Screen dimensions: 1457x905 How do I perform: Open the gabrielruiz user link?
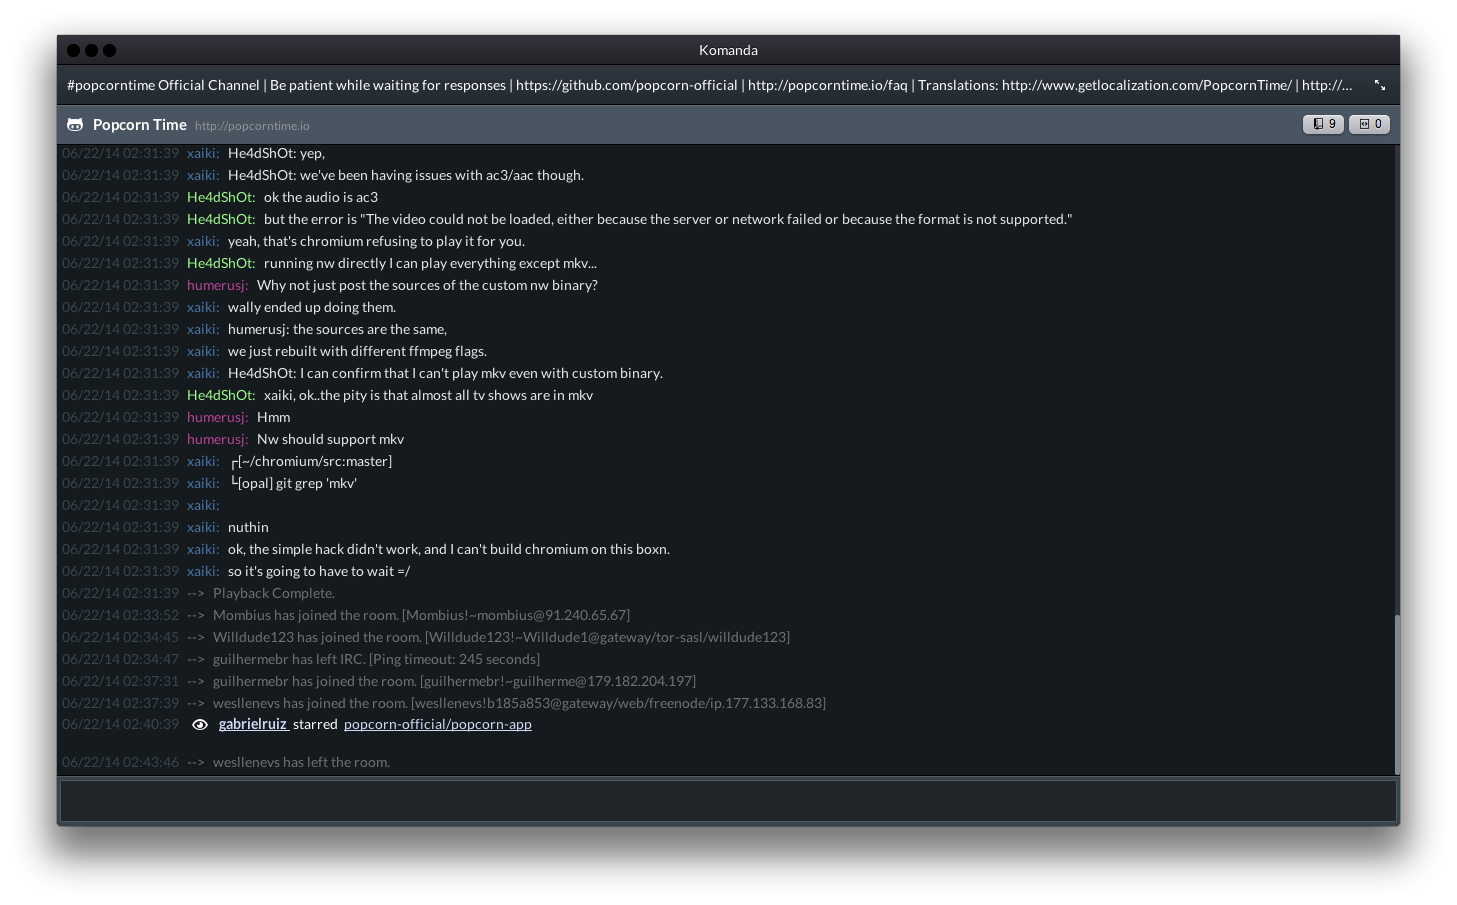tap(253, 724)
